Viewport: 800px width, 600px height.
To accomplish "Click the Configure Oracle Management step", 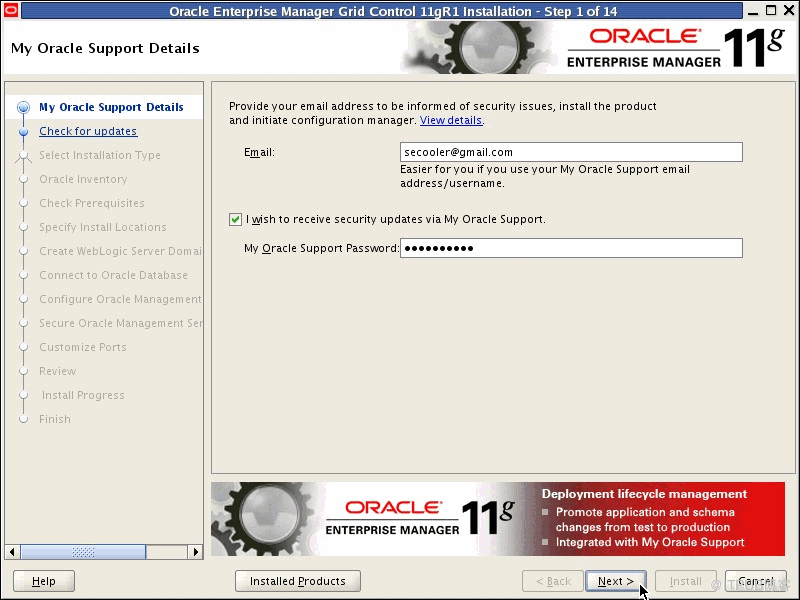I will 120,299.
